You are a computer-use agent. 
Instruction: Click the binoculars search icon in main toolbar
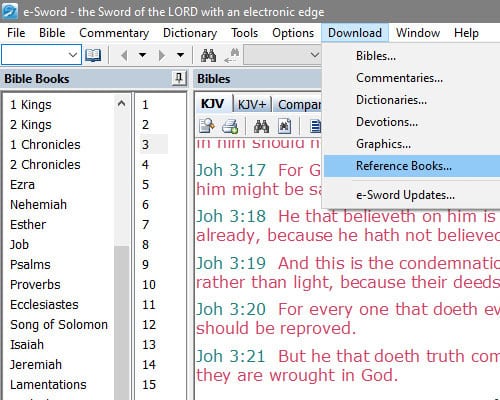(208, 55)
